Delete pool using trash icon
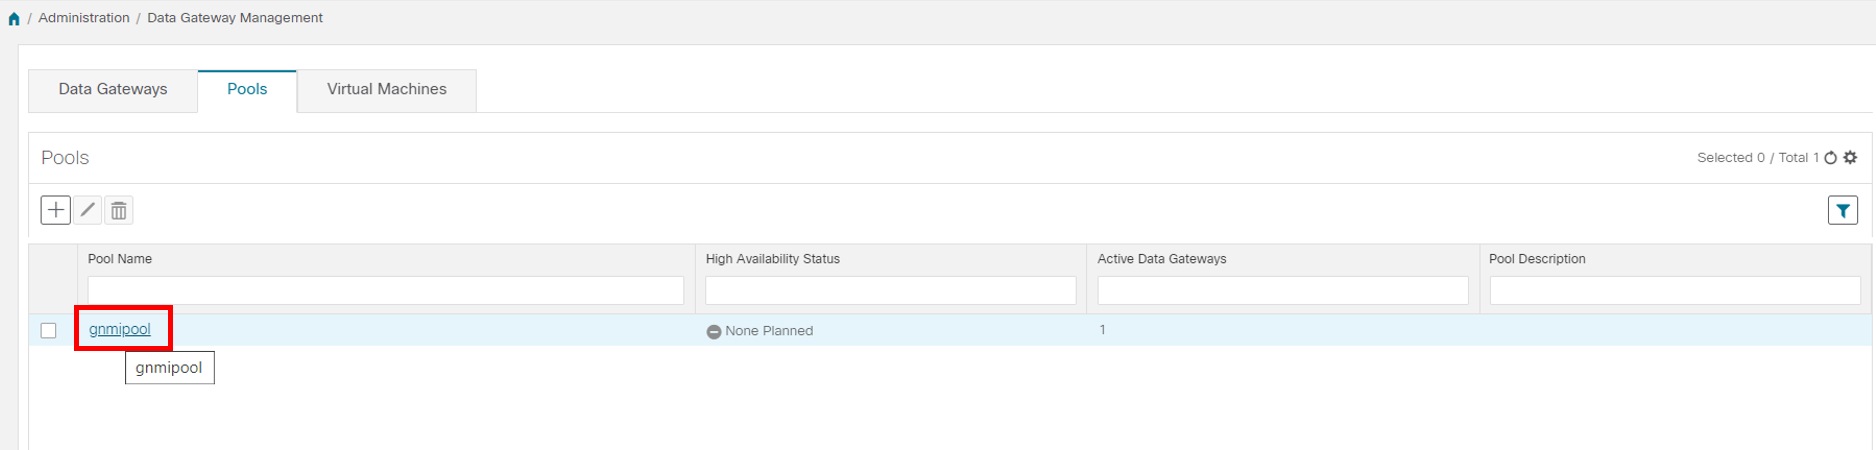Viewport: 1876px width, 450px height. point(119,210)
